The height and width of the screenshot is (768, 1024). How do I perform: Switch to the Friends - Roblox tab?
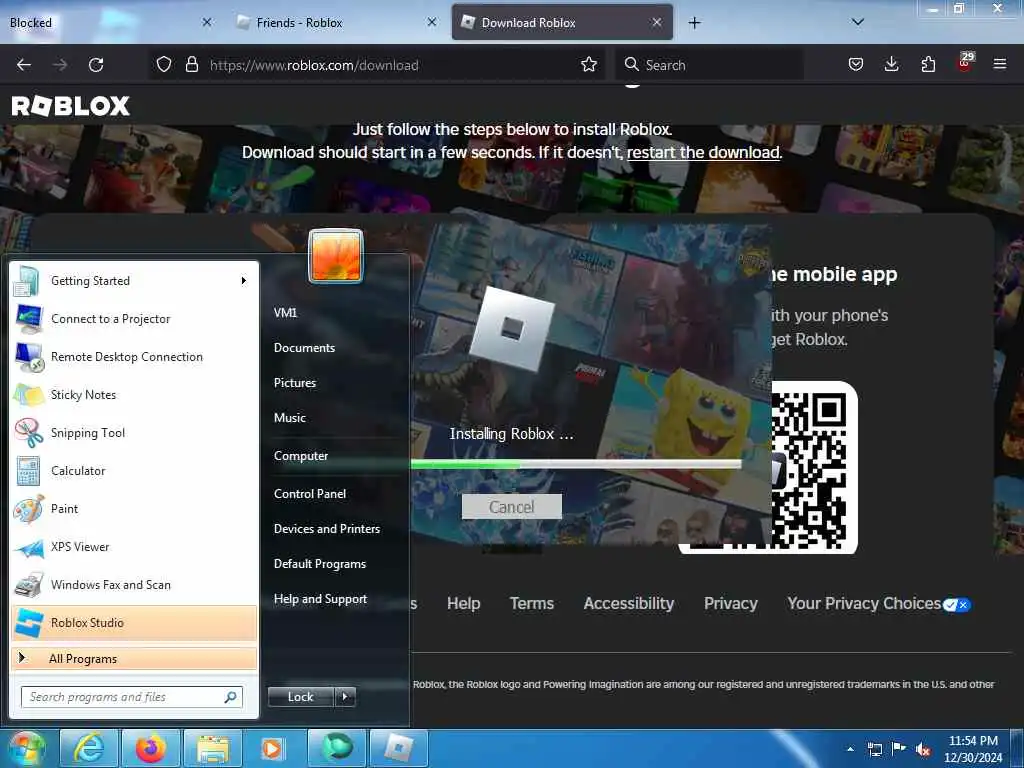pos(336,22)
